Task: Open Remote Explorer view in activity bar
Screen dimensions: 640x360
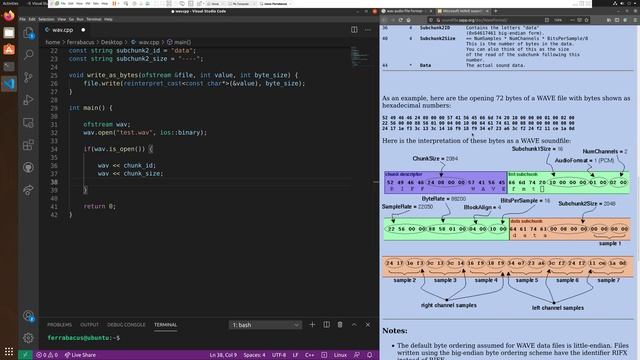Action: tap(28, 122)
